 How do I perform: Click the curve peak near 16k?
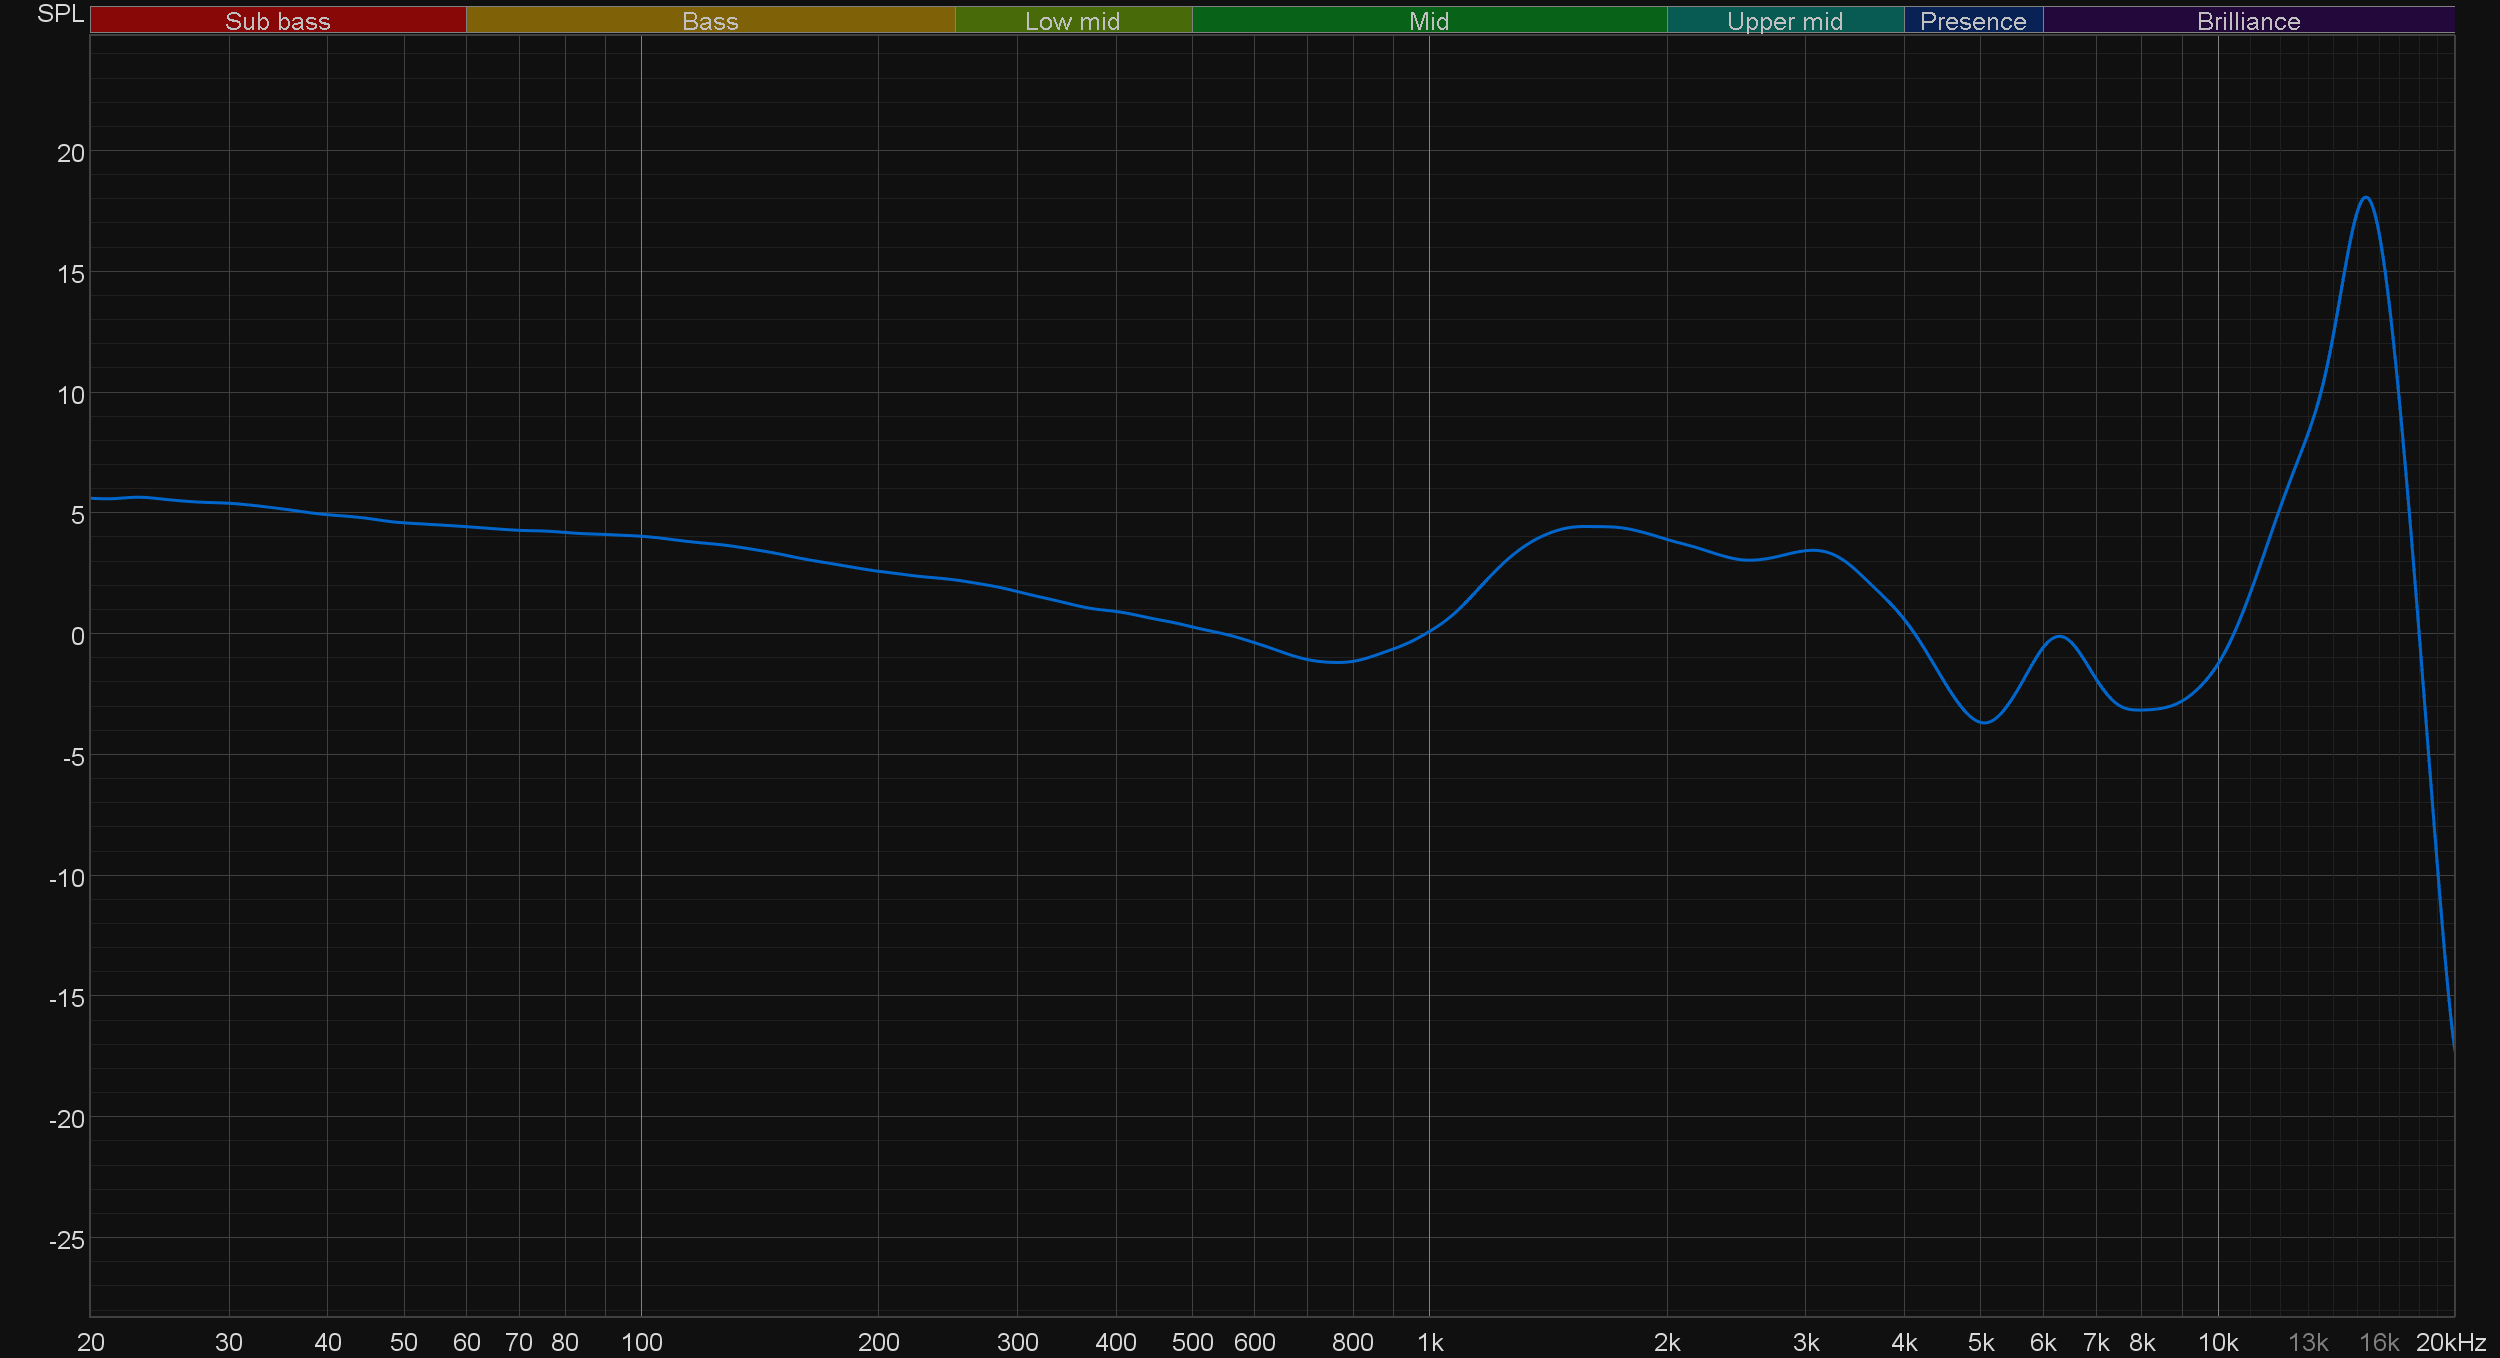(2365, 198)
